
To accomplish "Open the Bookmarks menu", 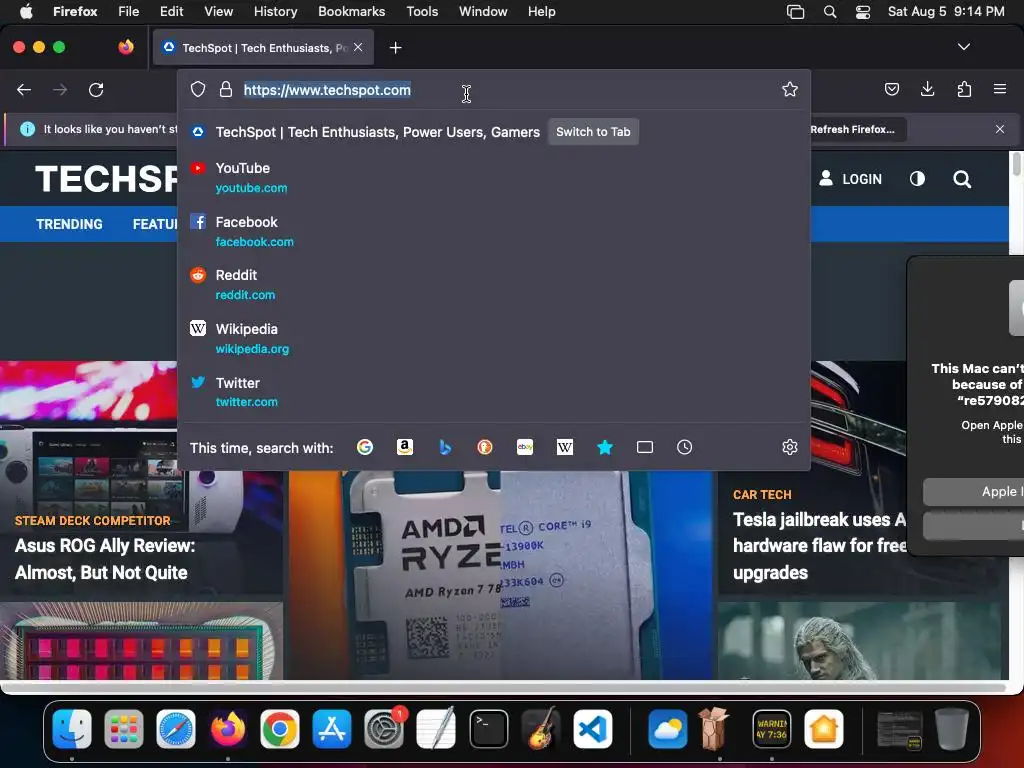I will click(351, 12).
